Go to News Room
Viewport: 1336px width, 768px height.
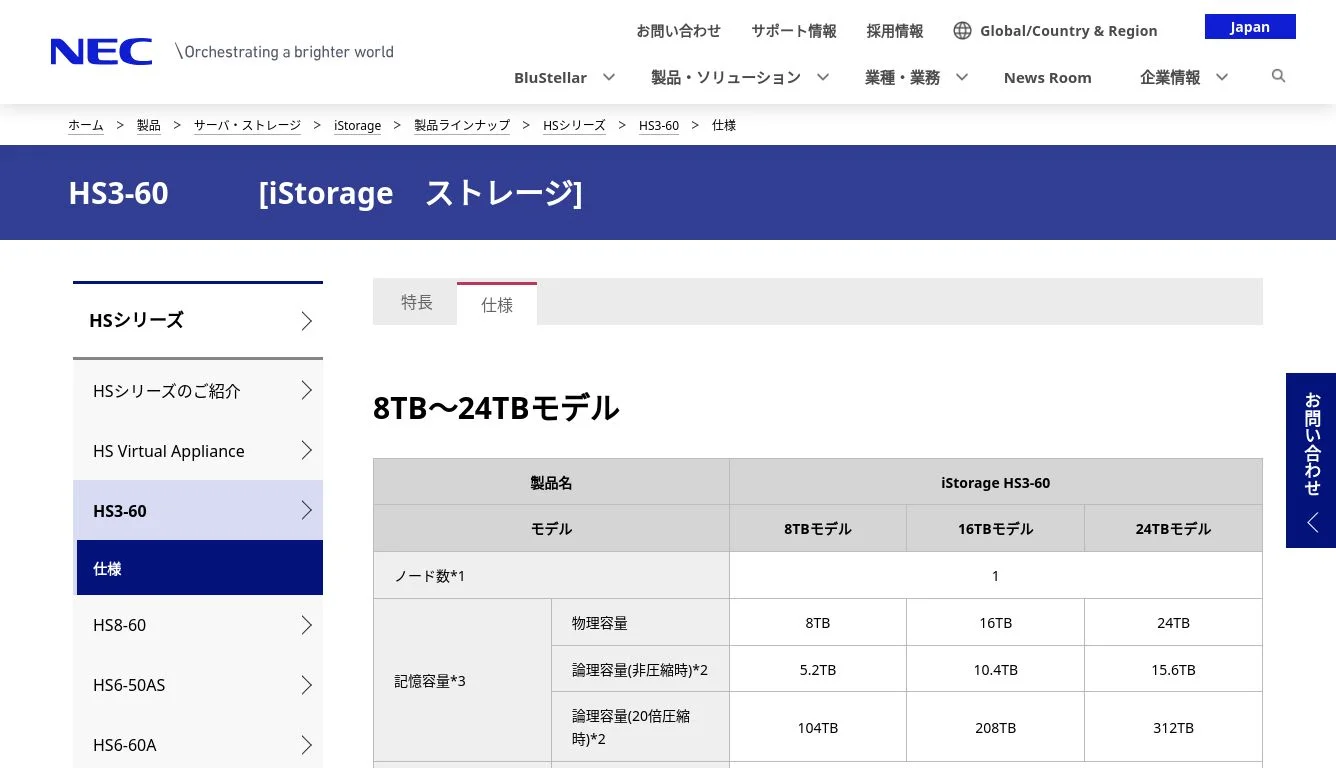(1047, 77)
